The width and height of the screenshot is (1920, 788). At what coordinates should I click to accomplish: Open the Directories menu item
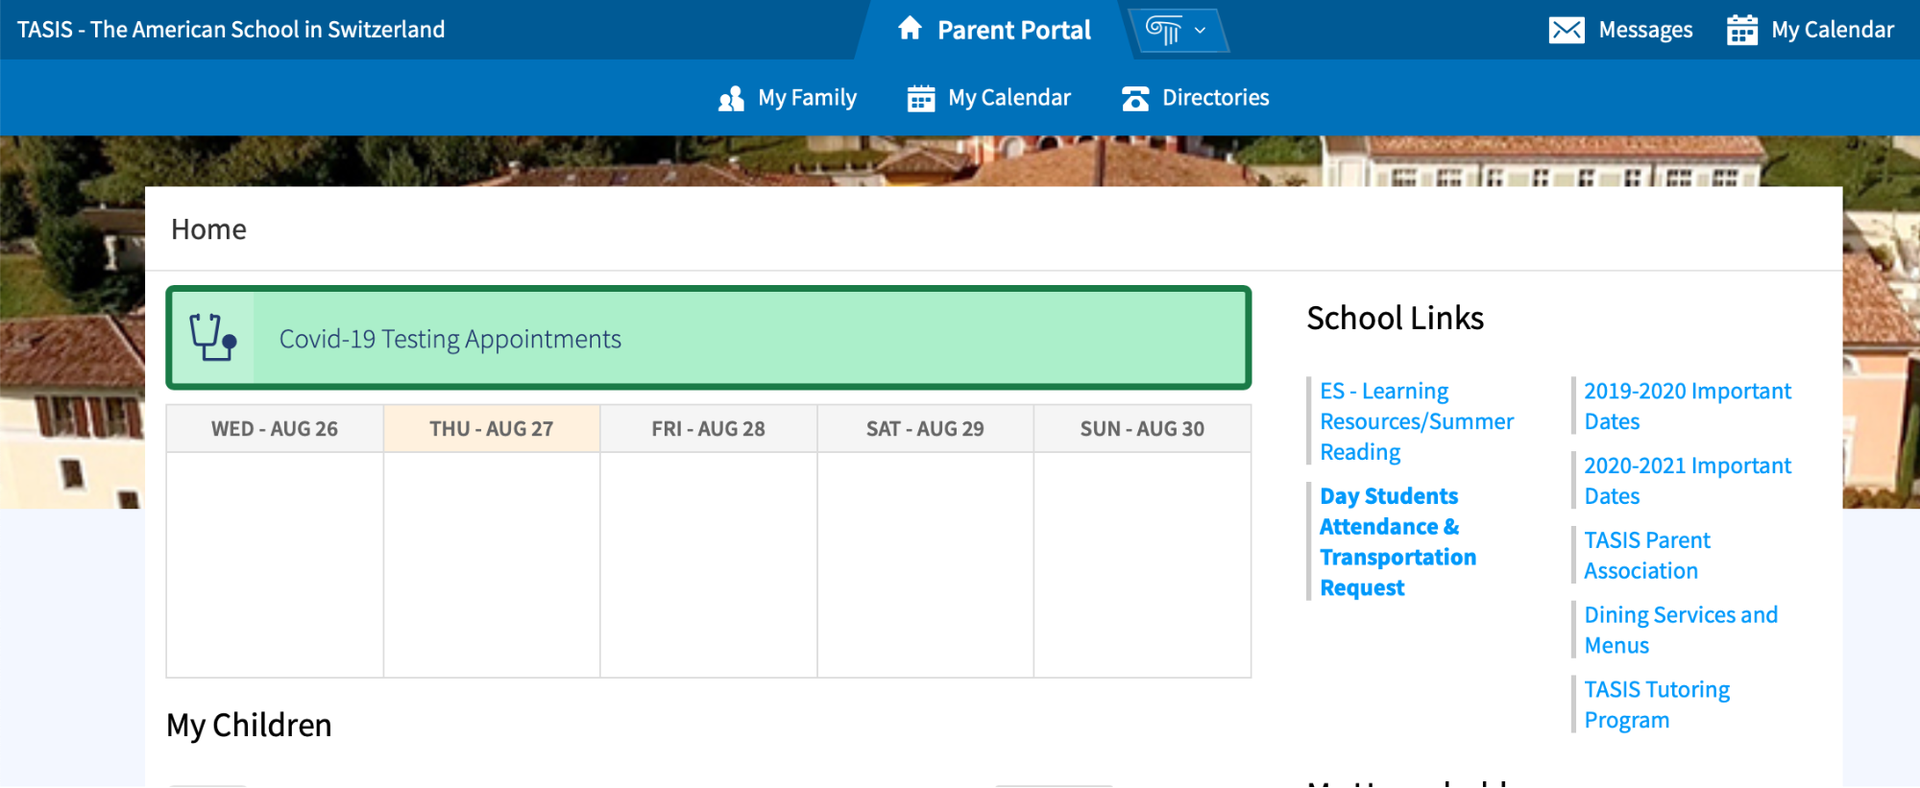1195,98
